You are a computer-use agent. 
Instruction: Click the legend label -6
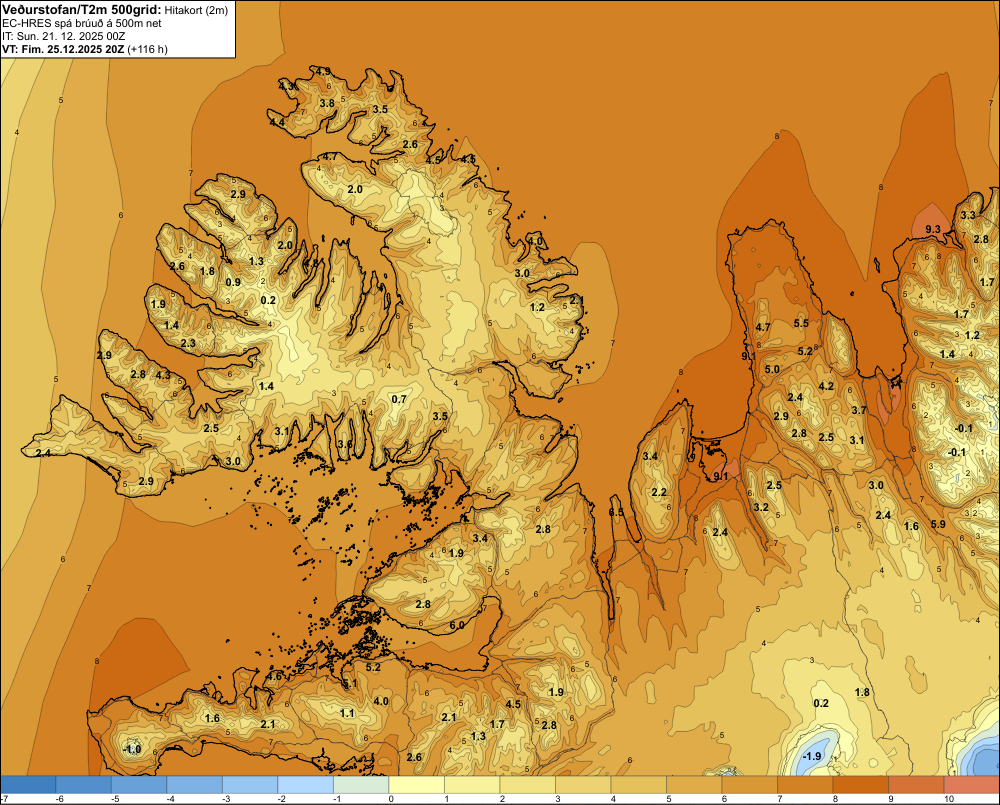[60, 799]
